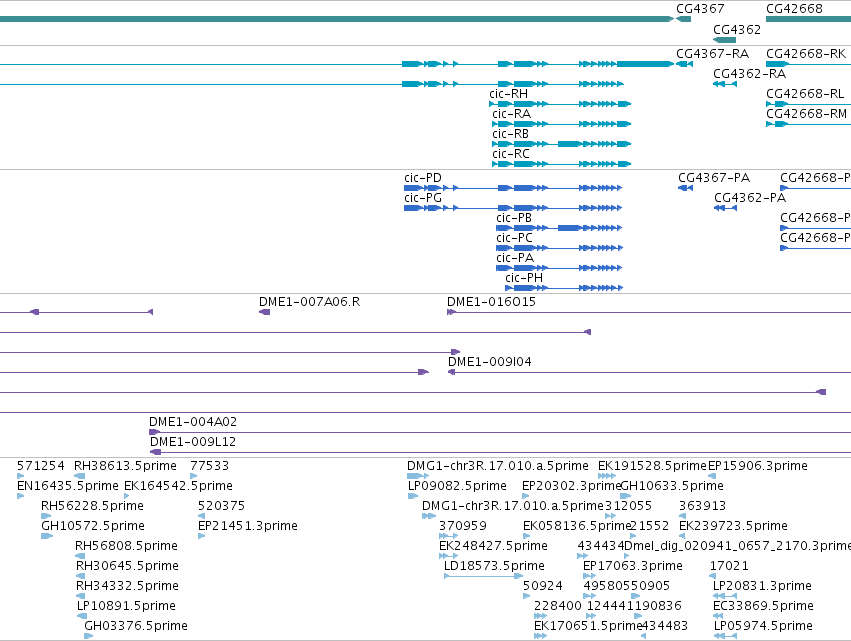Screen dimensions: 851x641
Task: Click the RH30645.5prime EST label
Action: click(x=127, y=566)
